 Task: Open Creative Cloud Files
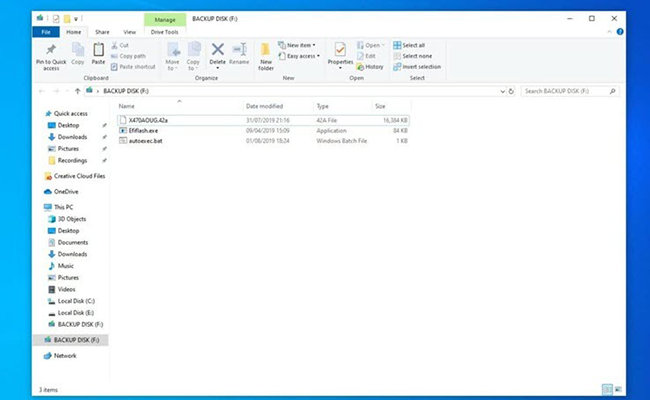pyautogui.click(x=75, y=176)
